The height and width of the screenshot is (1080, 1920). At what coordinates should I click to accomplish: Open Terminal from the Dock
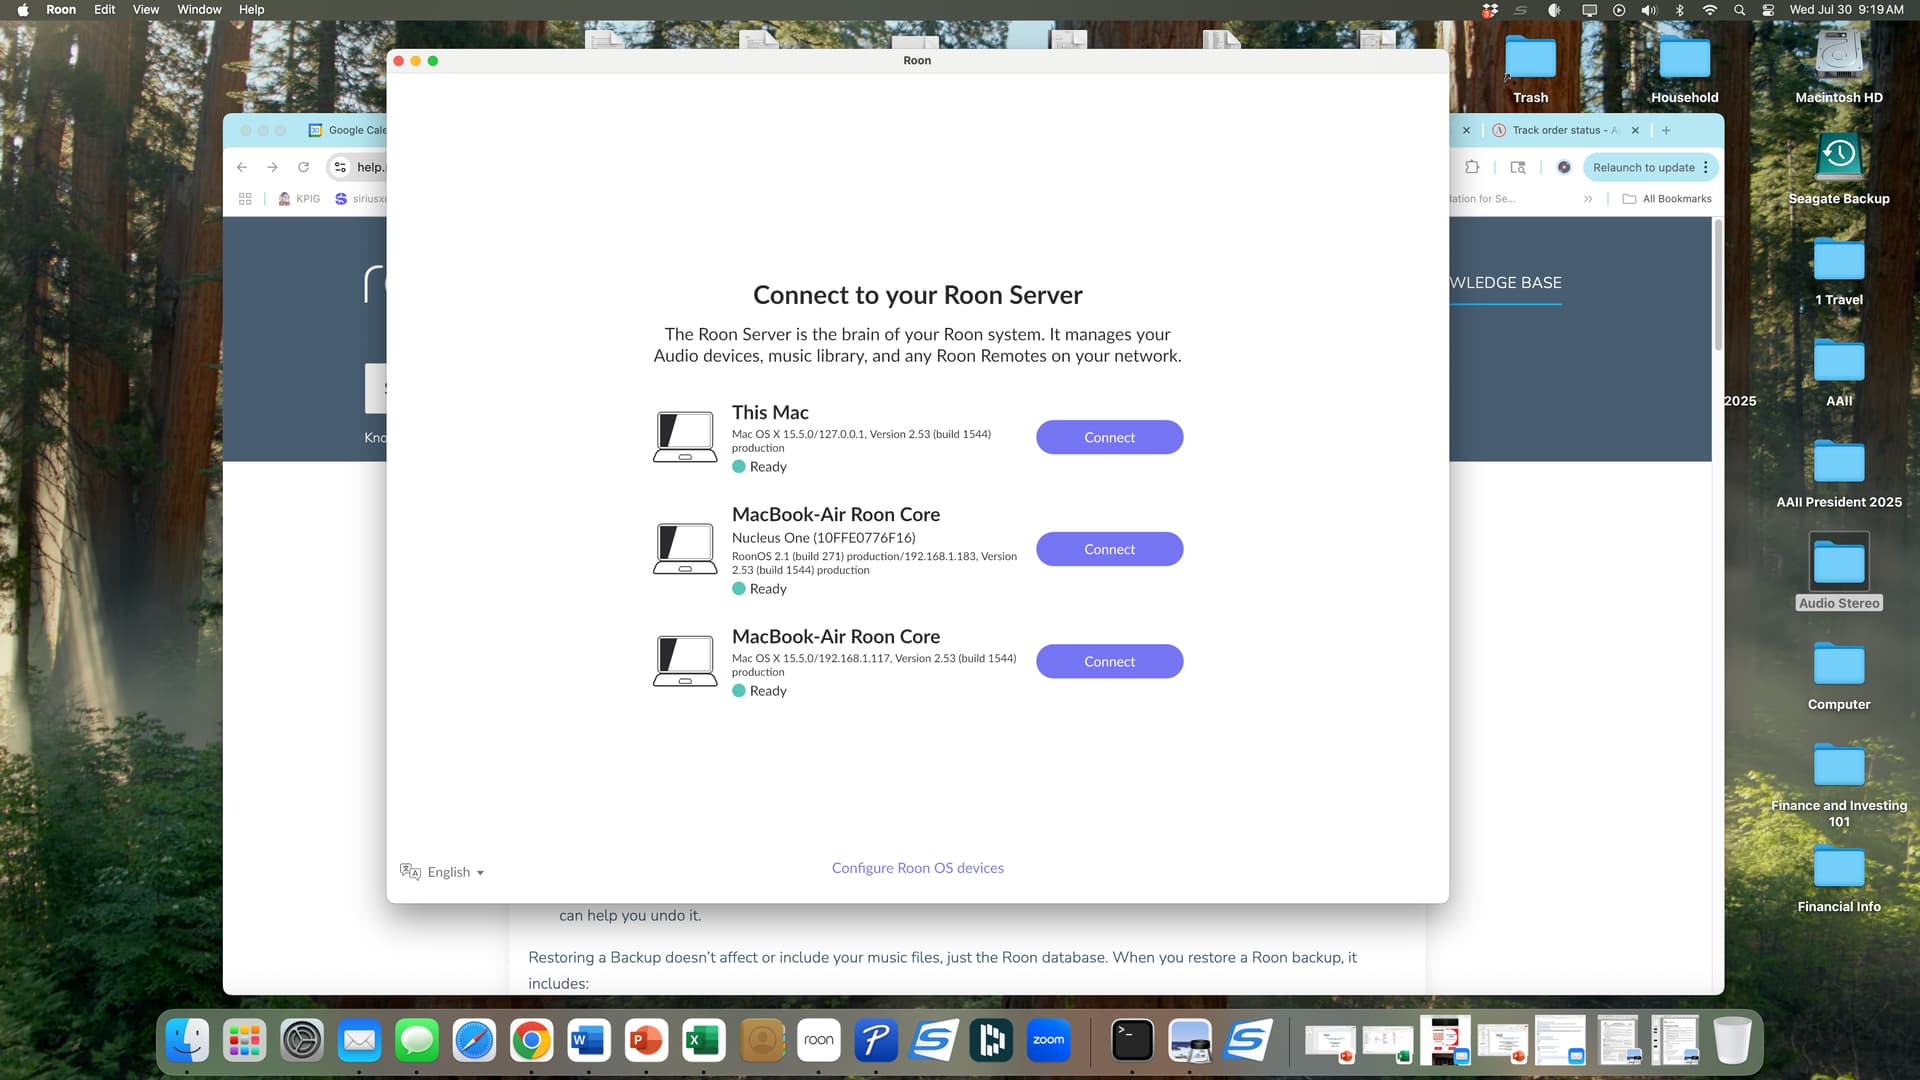tap(1132, 1041)
